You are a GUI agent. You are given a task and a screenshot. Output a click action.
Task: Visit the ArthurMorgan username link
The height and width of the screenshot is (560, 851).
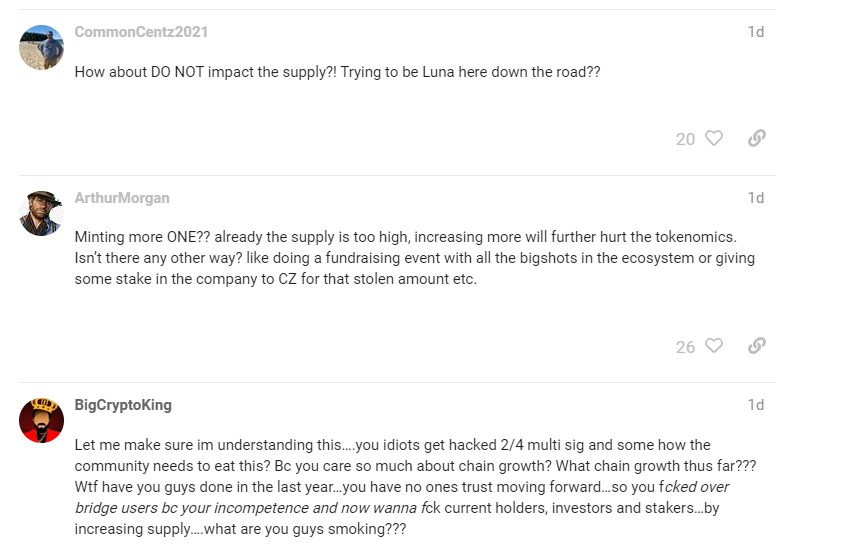pos(122,198)
